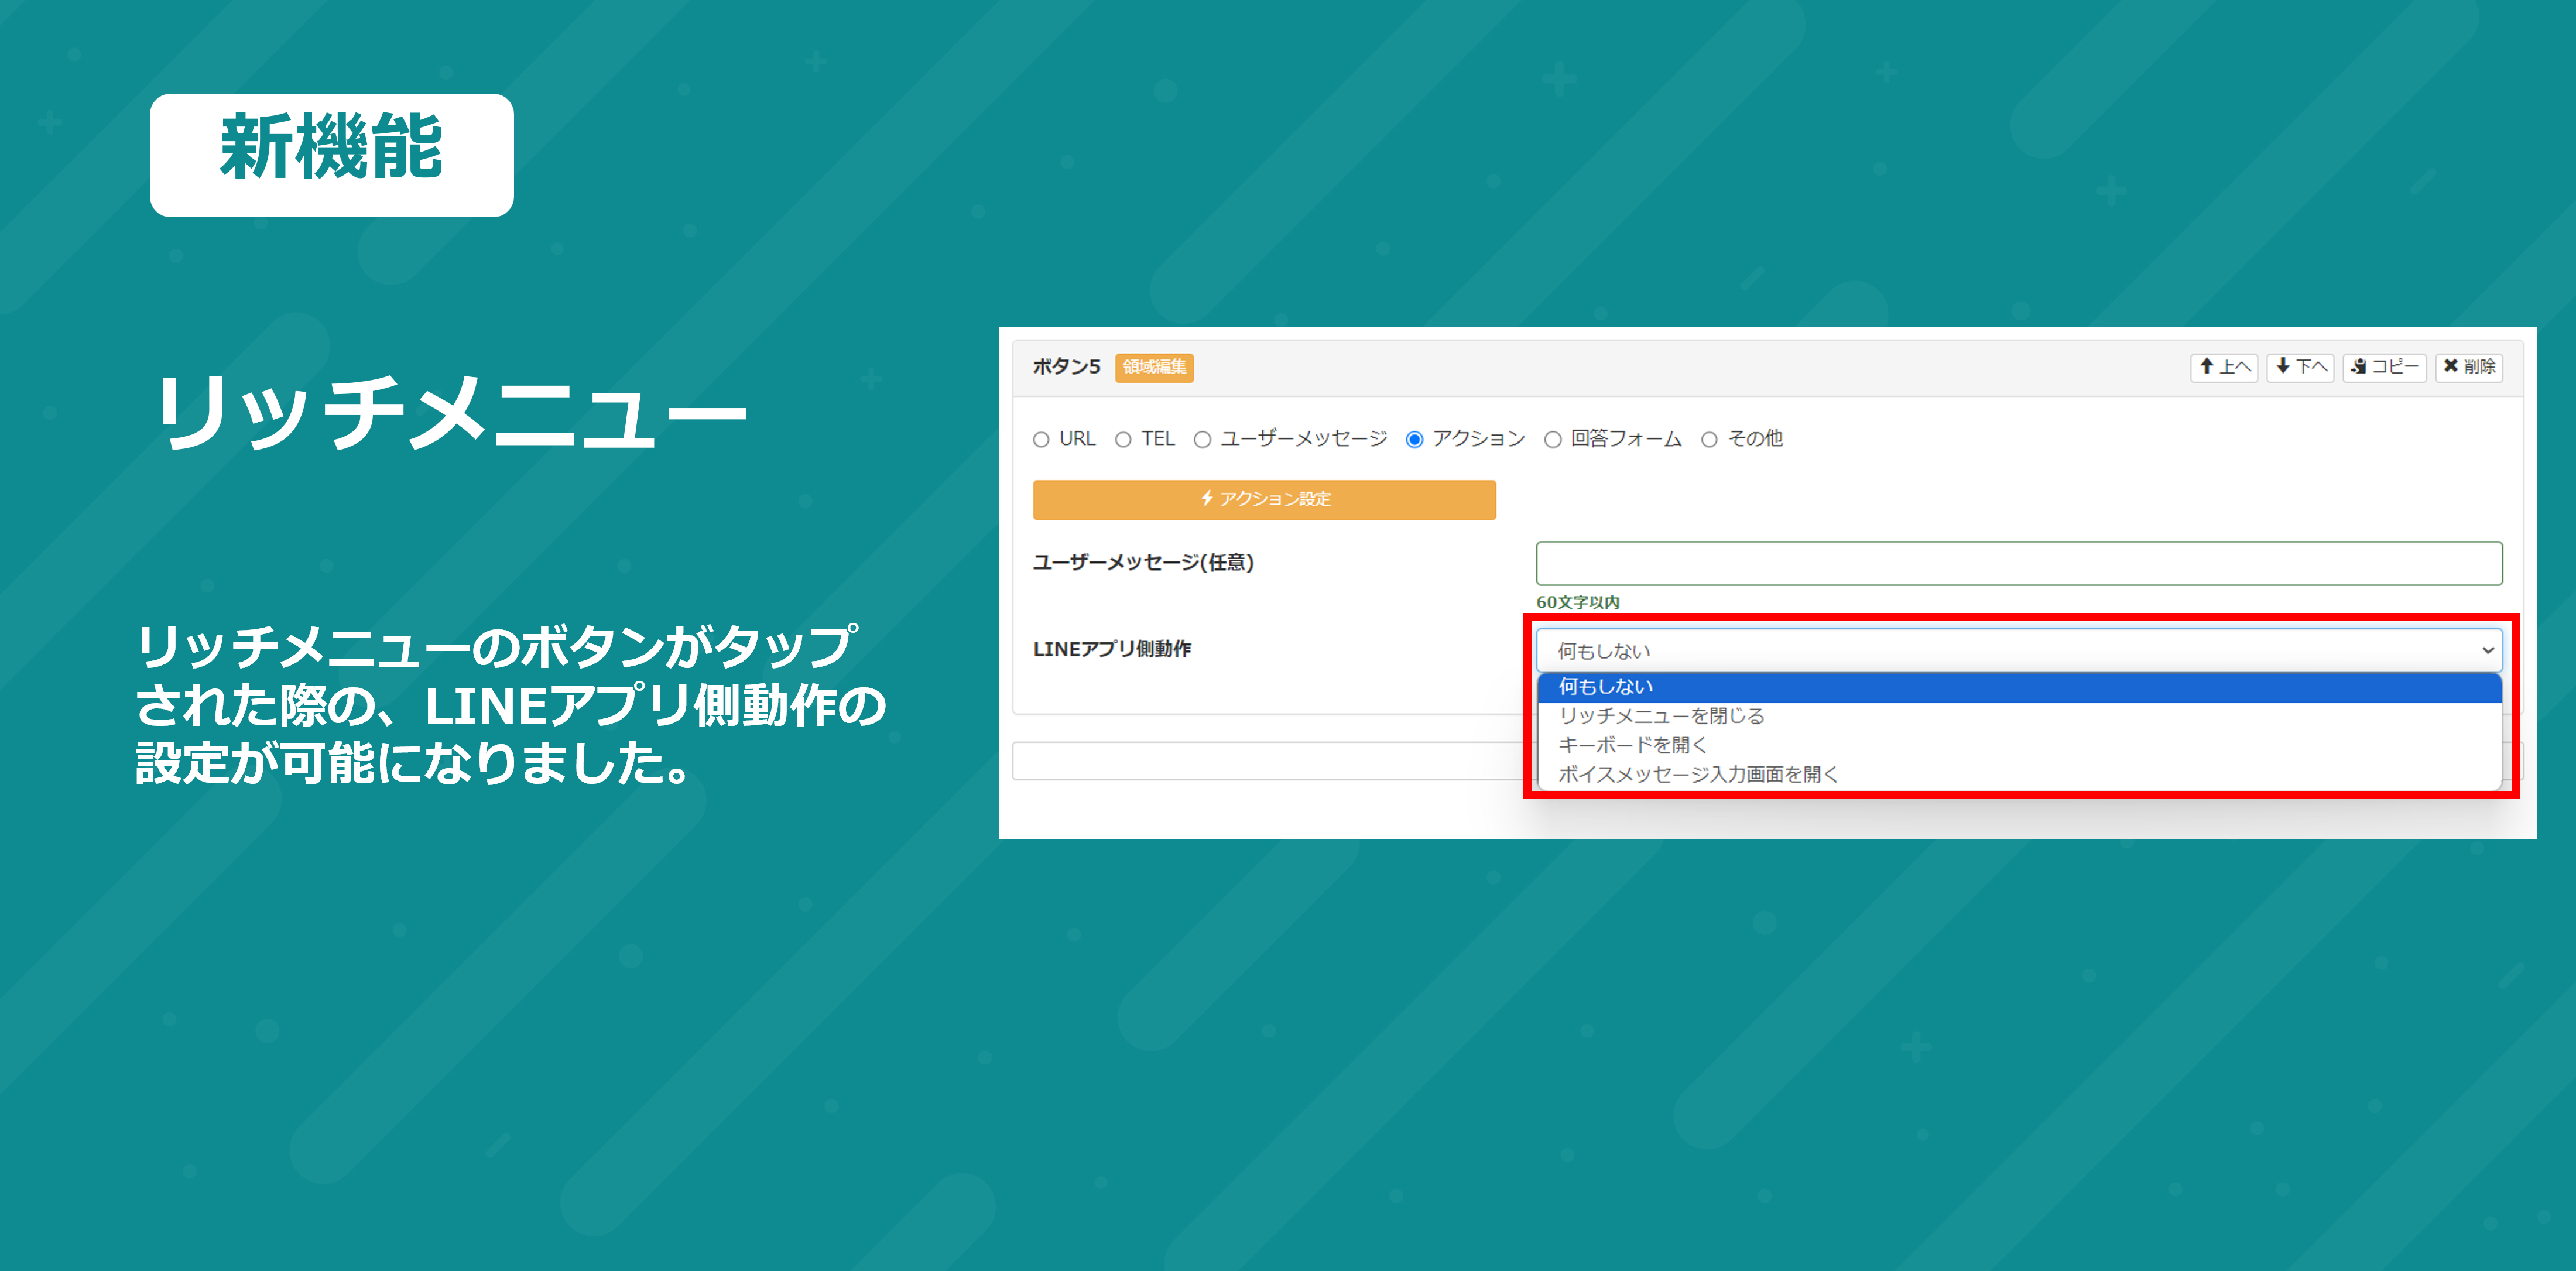The height and width of the screenshot is (1271, 2576).
Task: Click the 60文字以内 hint text
Action: [1577, 602]
